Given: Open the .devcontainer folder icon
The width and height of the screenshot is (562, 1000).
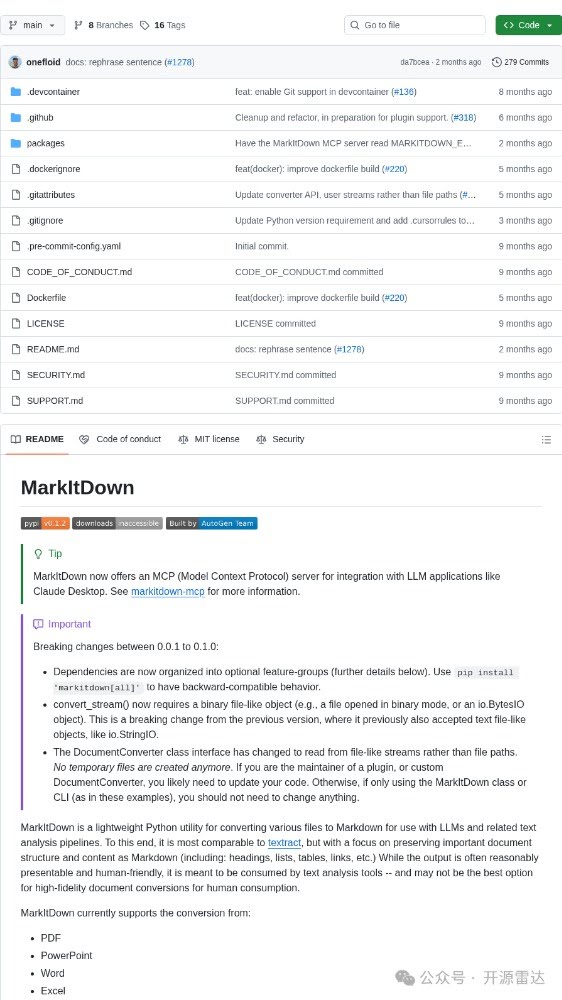Looking at the screenshot, I should pos(16,92).
